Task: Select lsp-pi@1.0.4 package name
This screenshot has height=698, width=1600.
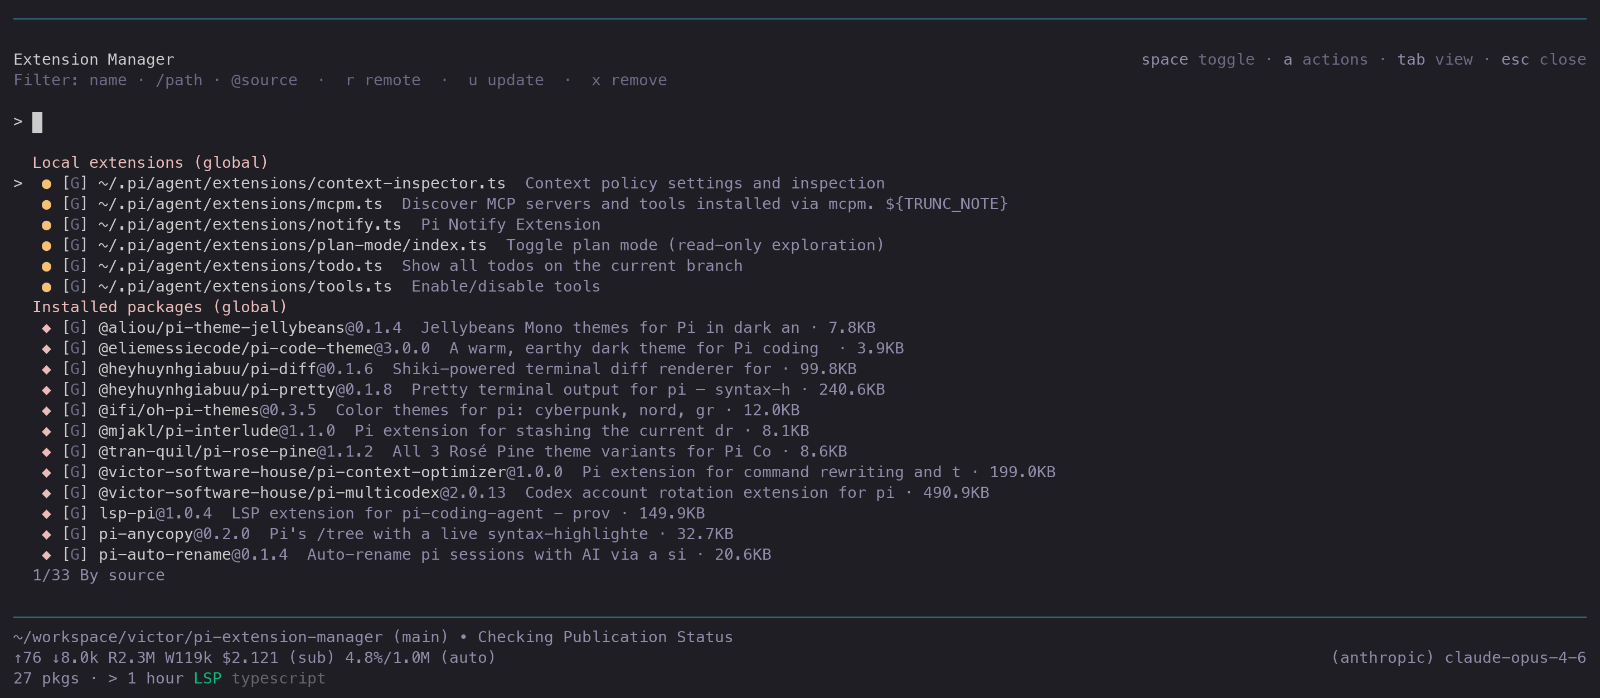Action: (x=155, y=513)
